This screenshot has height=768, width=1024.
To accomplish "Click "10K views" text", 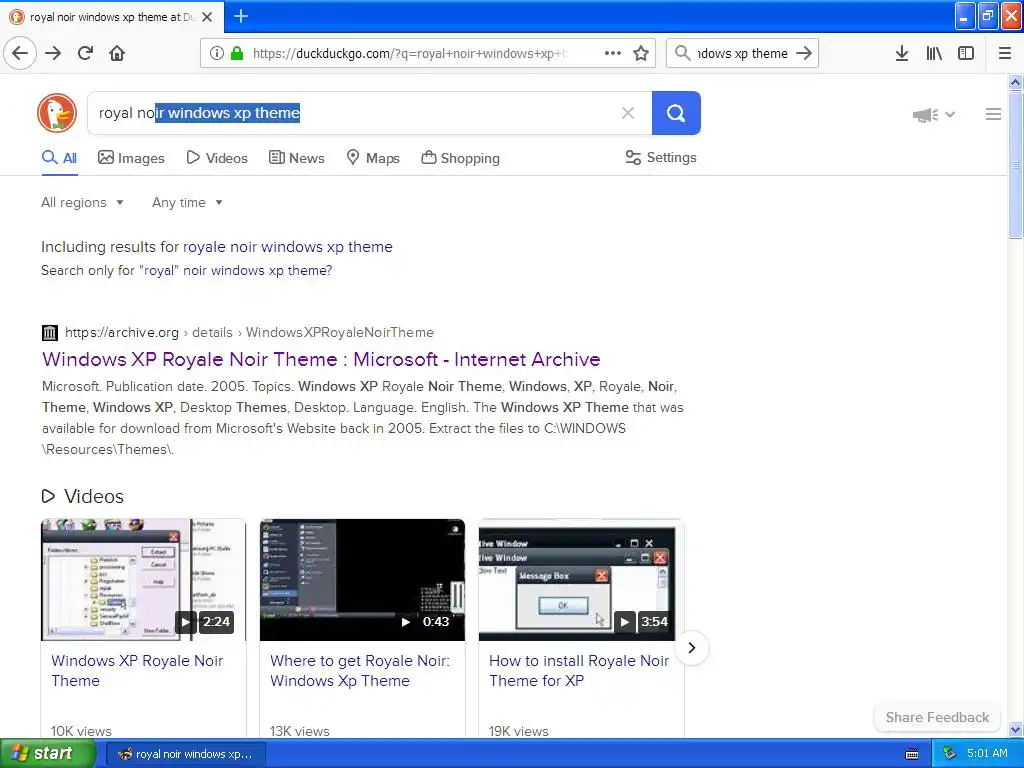I will (82, 731).
